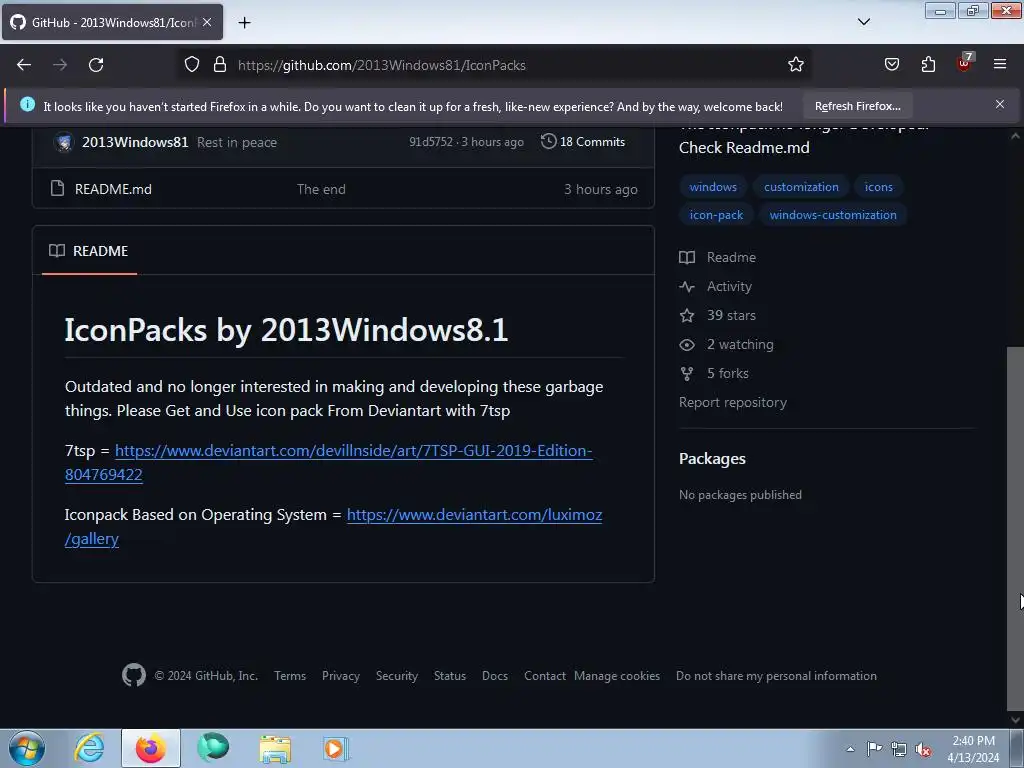Screen dimensions: 1024x768
Task: Open the Privacy footer link
Action: point(341,676)
